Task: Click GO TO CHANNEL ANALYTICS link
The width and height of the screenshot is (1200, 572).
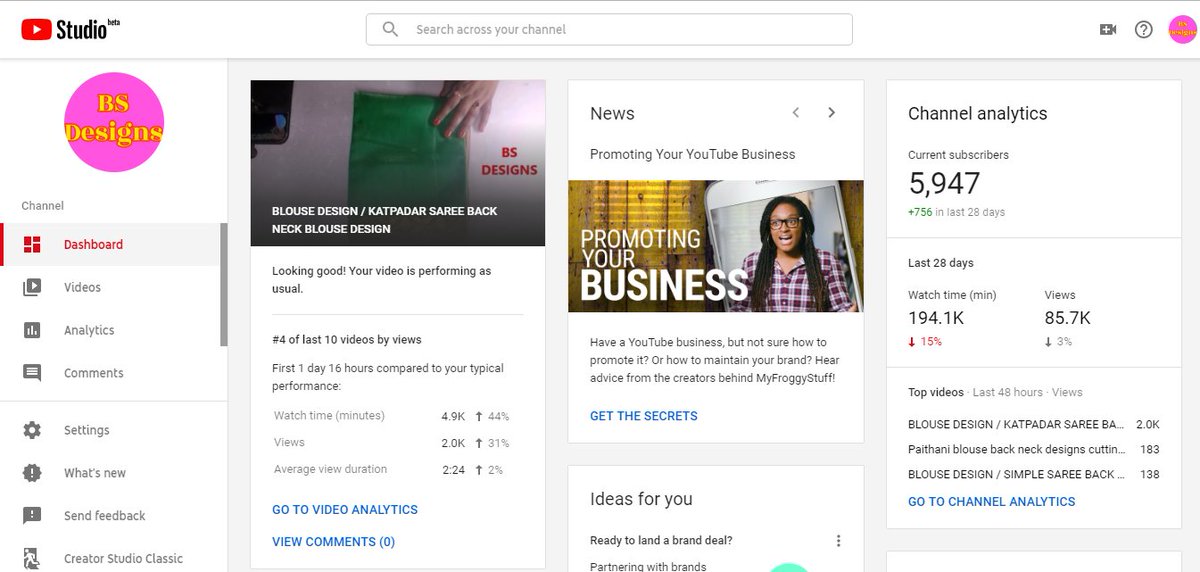Action: coord(992,502)
